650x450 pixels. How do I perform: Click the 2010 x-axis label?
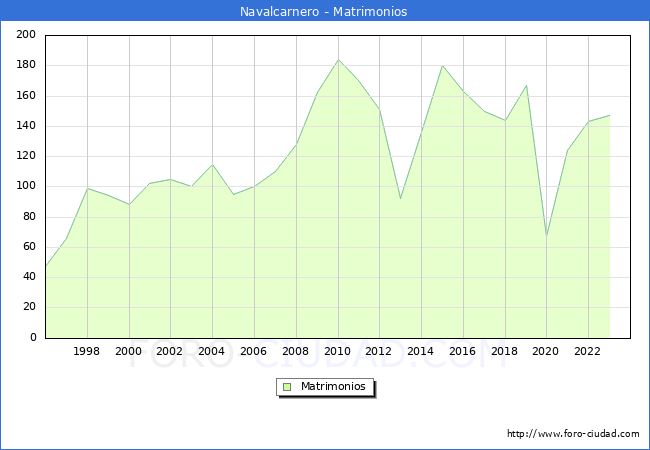(337, 351)
